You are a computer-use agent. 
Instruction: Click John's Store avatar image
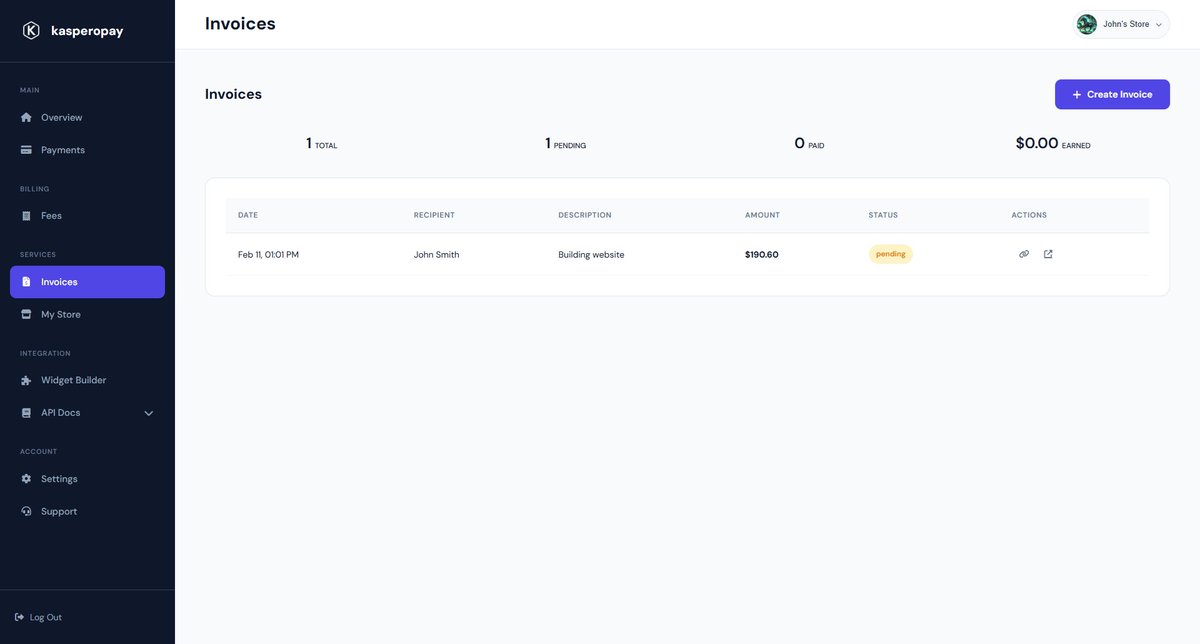(1087, 24)
